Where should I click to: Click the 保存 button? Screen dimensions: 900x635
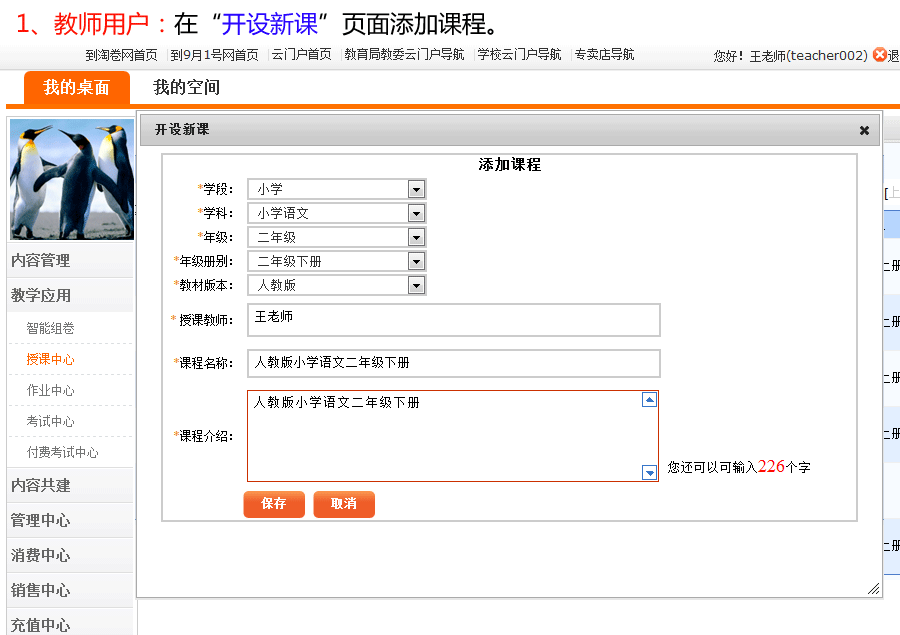pos(274,504)
